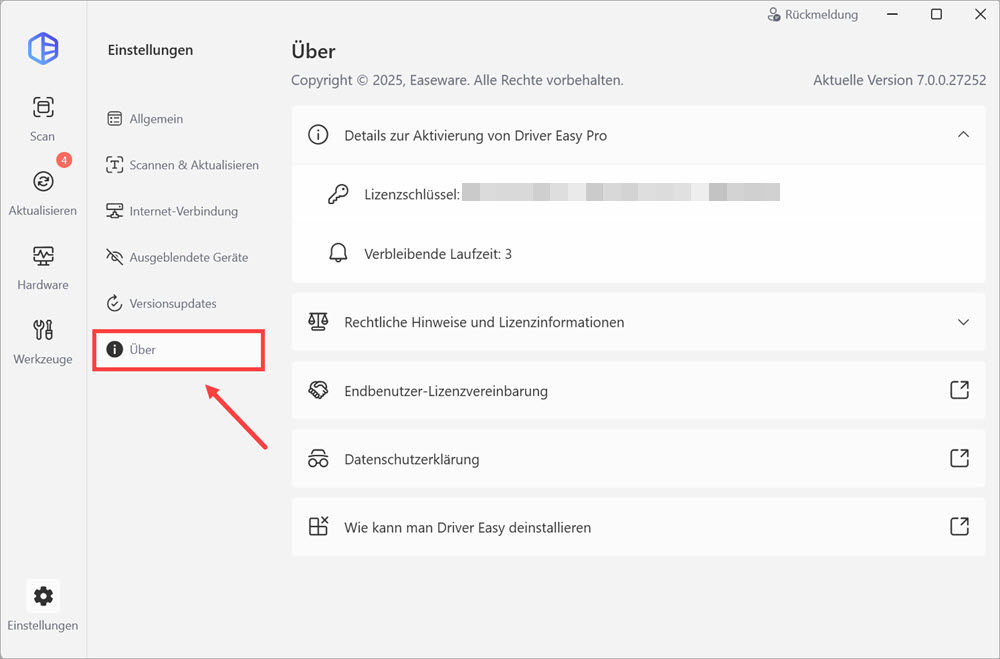Image resolution: width=1000 pixels, height=659 pixels.
Task: Open the Datenschutzerklärung link text
Action: pos(412,459)
